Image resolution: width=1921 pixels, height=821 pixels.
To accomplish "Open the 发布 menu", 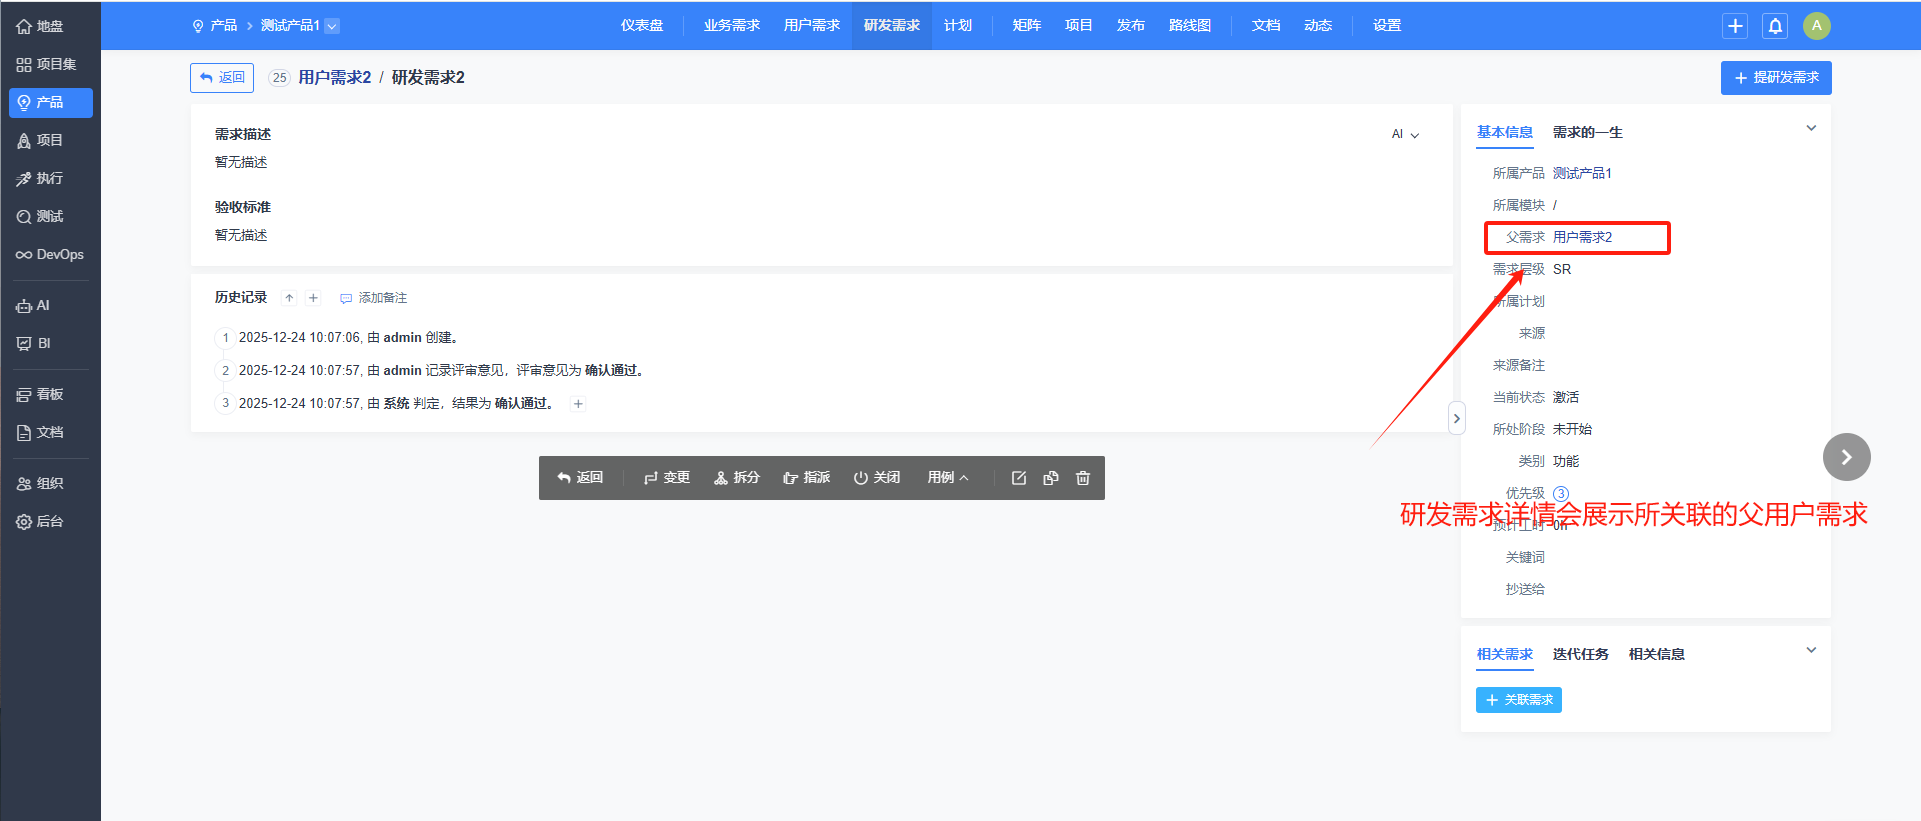I will [1130, 26].
